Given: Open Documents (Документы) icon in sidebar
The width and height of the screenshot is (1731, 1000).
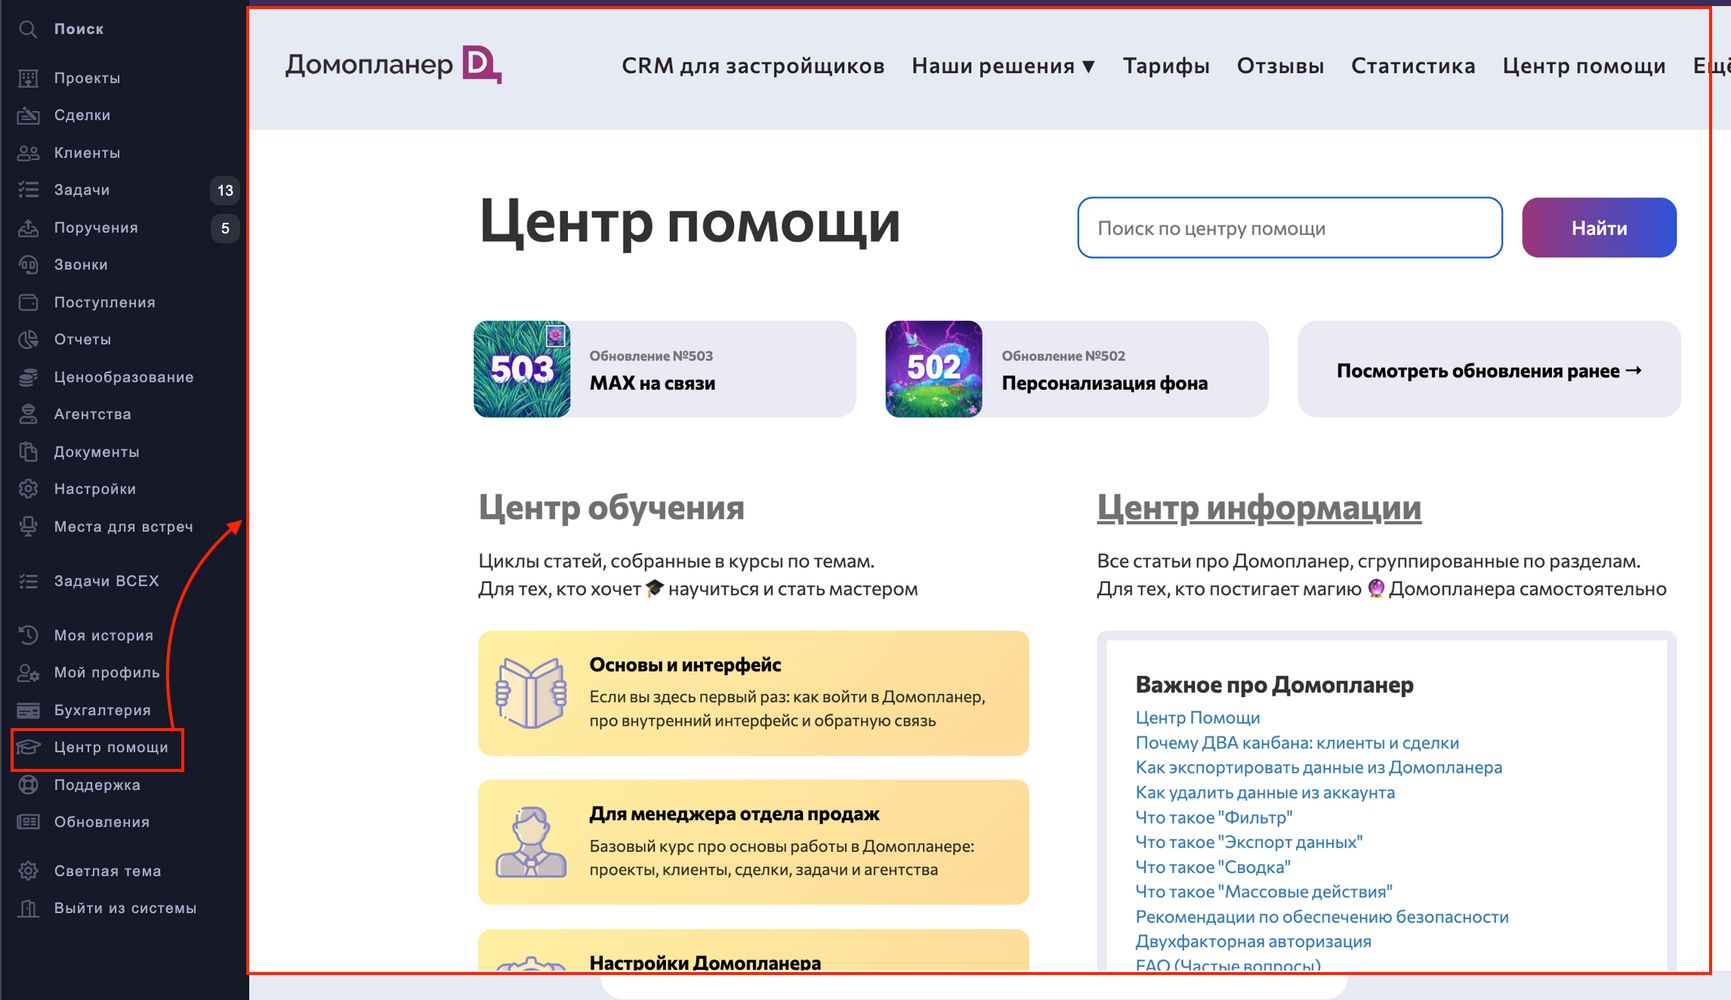Looking at the screenshot, I should [x=28, y=452].
